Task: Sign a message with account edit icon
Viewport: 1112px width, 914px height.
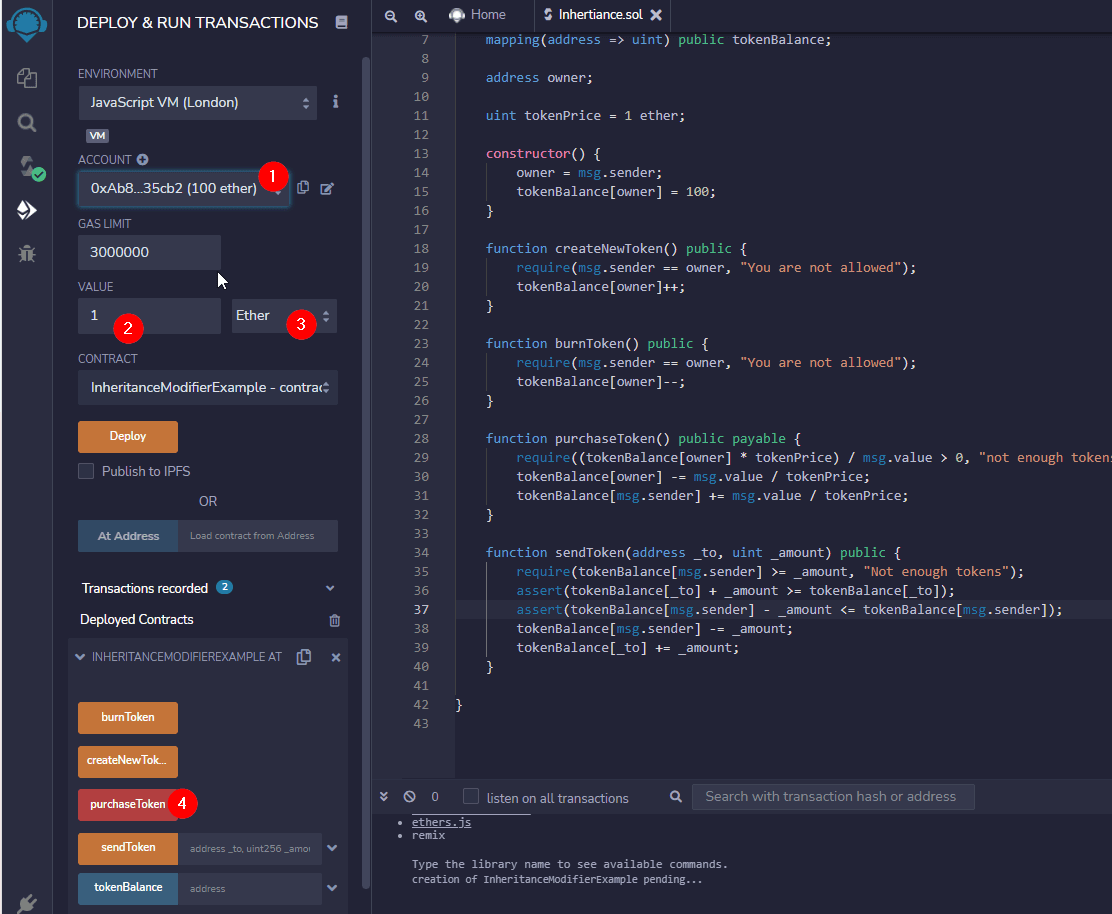Action: (327, 189)
